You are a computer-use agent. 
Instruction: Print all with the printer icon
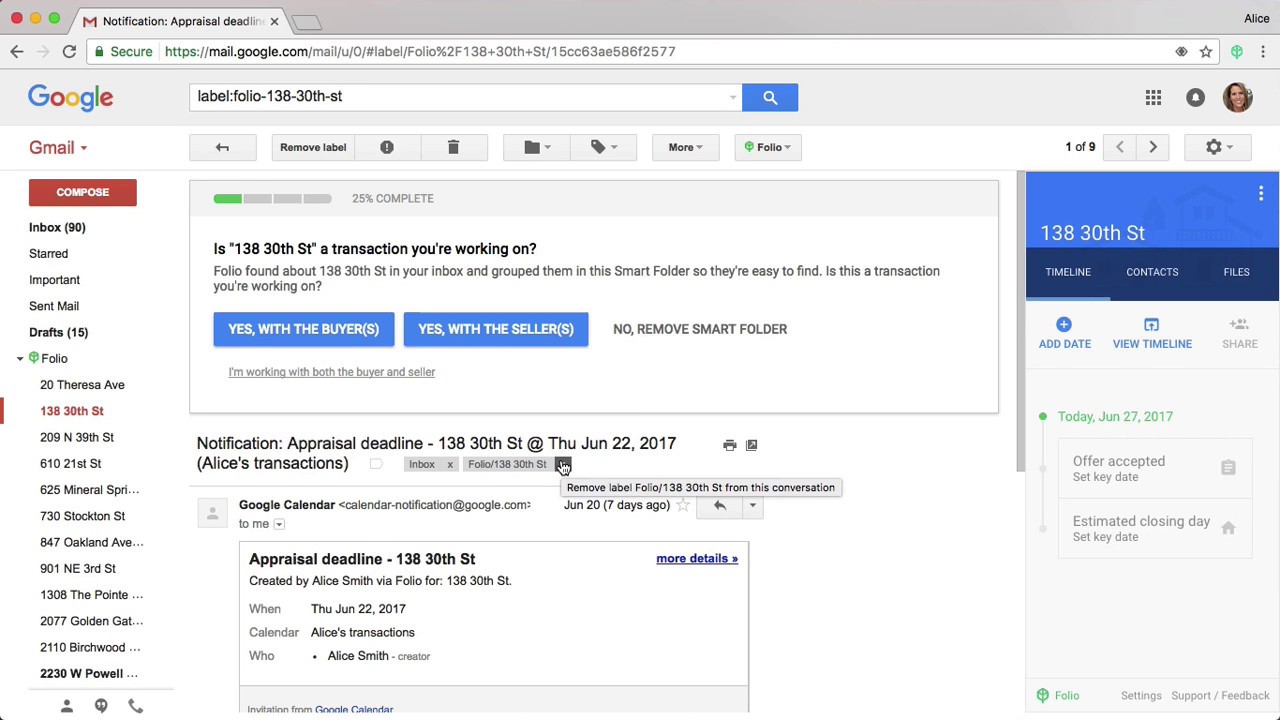click(730, 445)
